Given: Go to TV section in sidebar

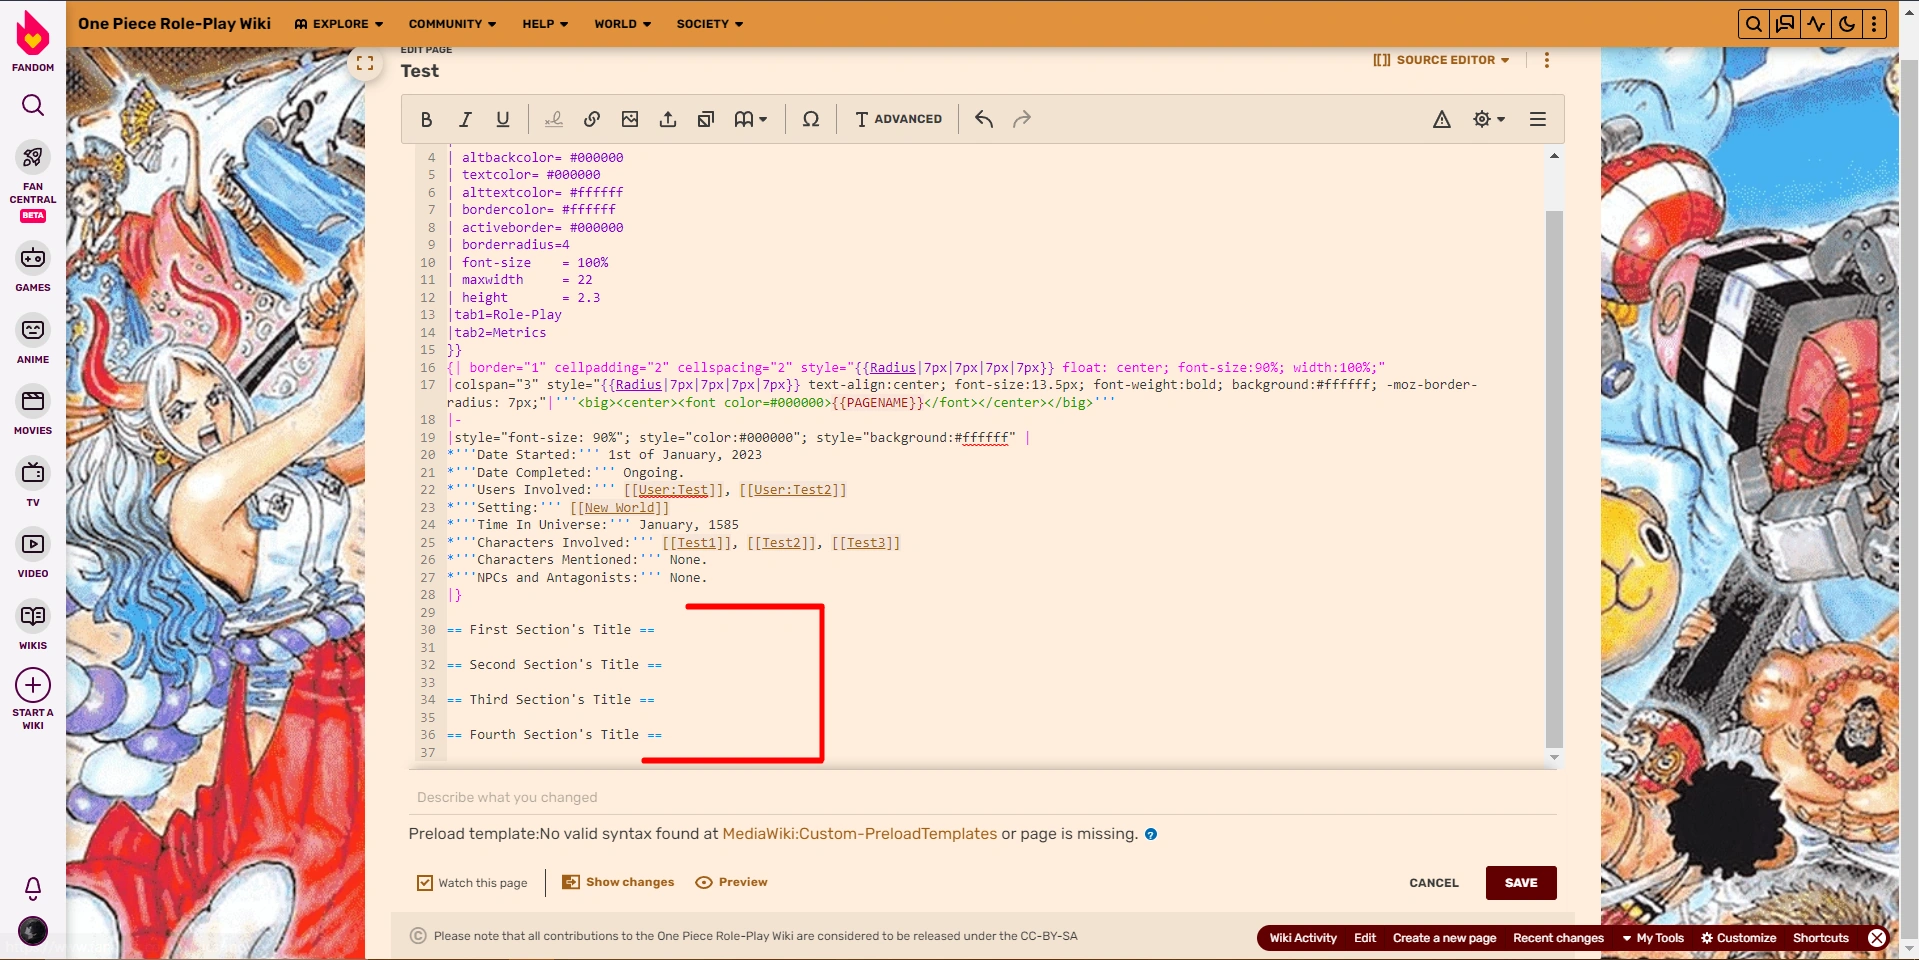Looking at the screenshot, I should point(33,482).
